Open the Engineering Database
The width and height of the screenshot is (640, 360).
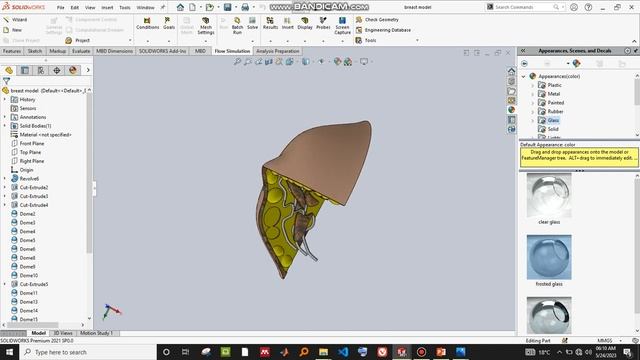click(x=383, y=30)
